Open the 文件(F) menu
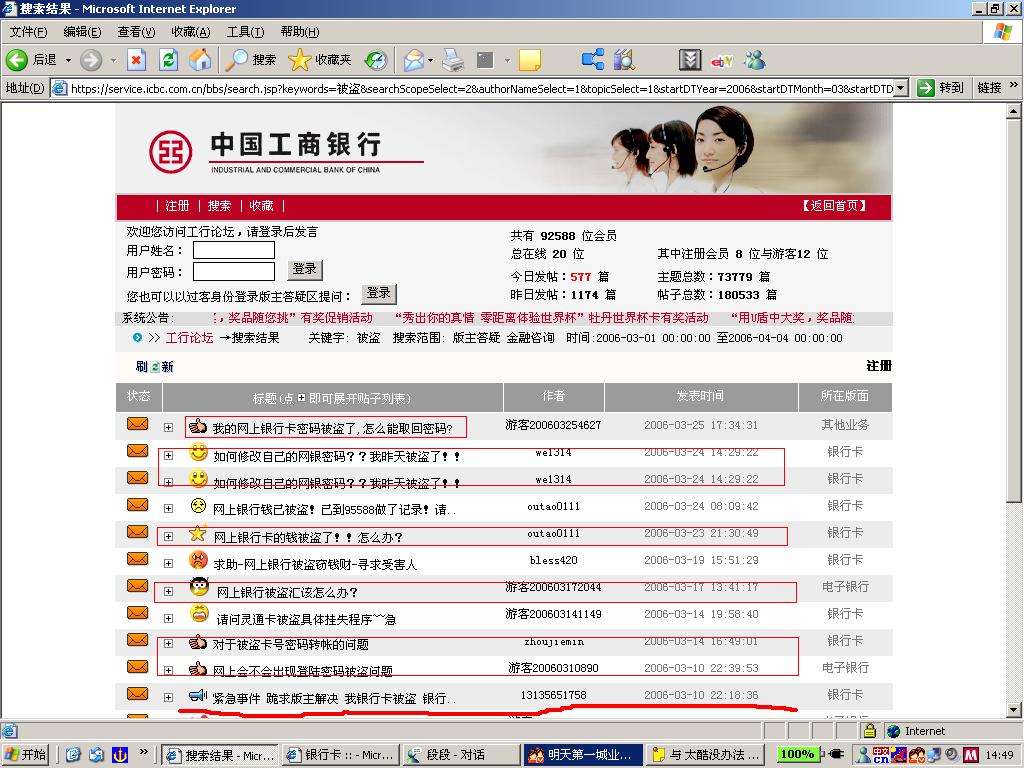The width and height of the screenshot is (1024, 768). click(28, 32)
